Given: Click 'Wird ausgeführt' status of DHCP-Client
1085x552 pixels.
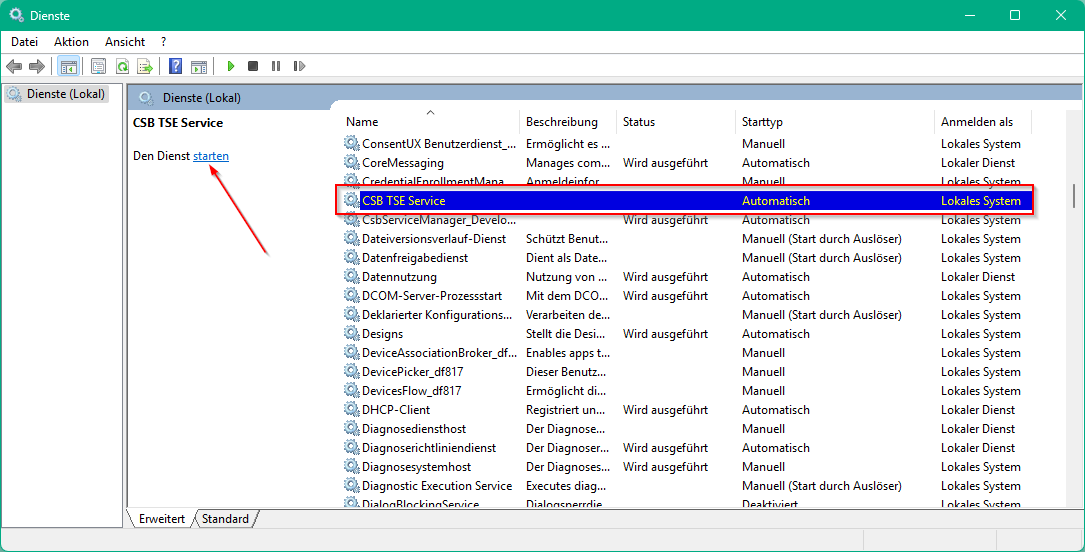Looking at the screenshot, I should 665,410.
